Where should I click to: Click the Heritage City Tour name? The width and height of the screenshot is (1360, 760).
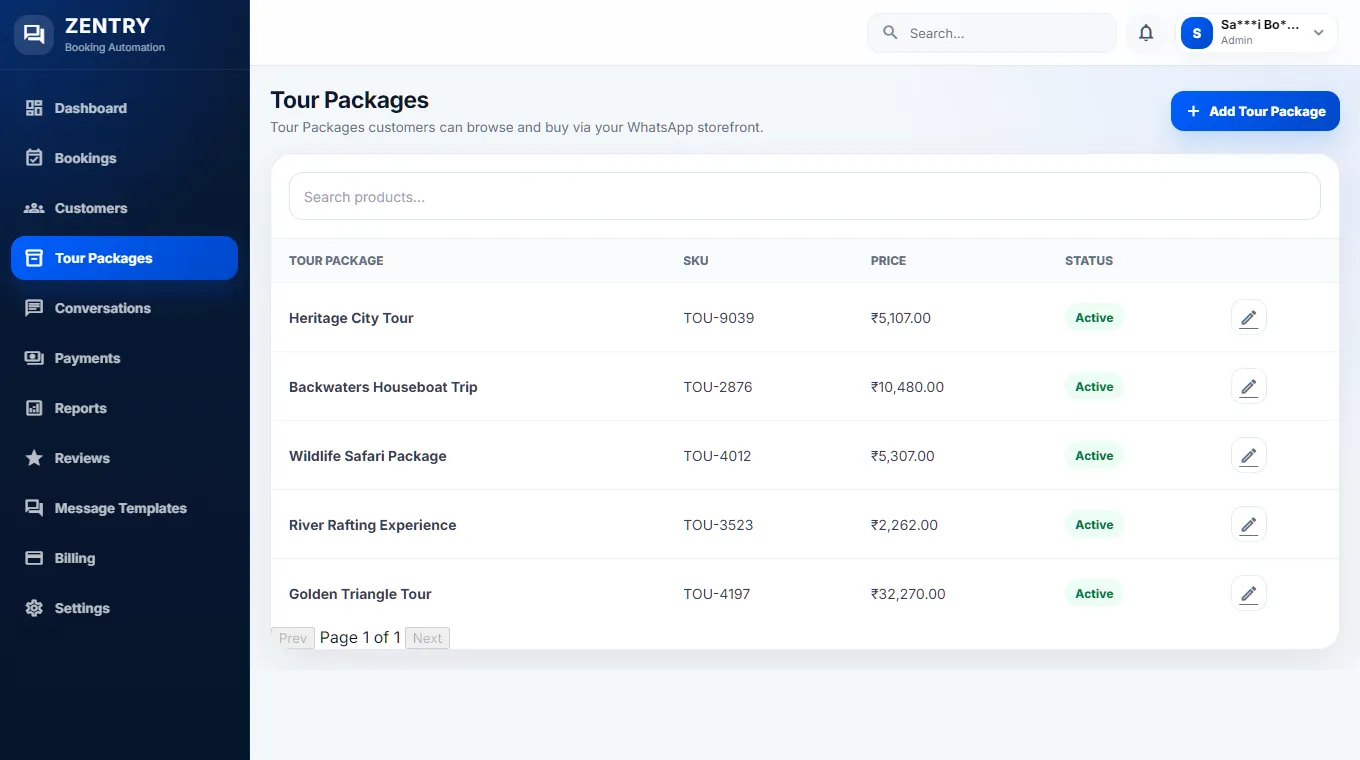pos(351,318)
